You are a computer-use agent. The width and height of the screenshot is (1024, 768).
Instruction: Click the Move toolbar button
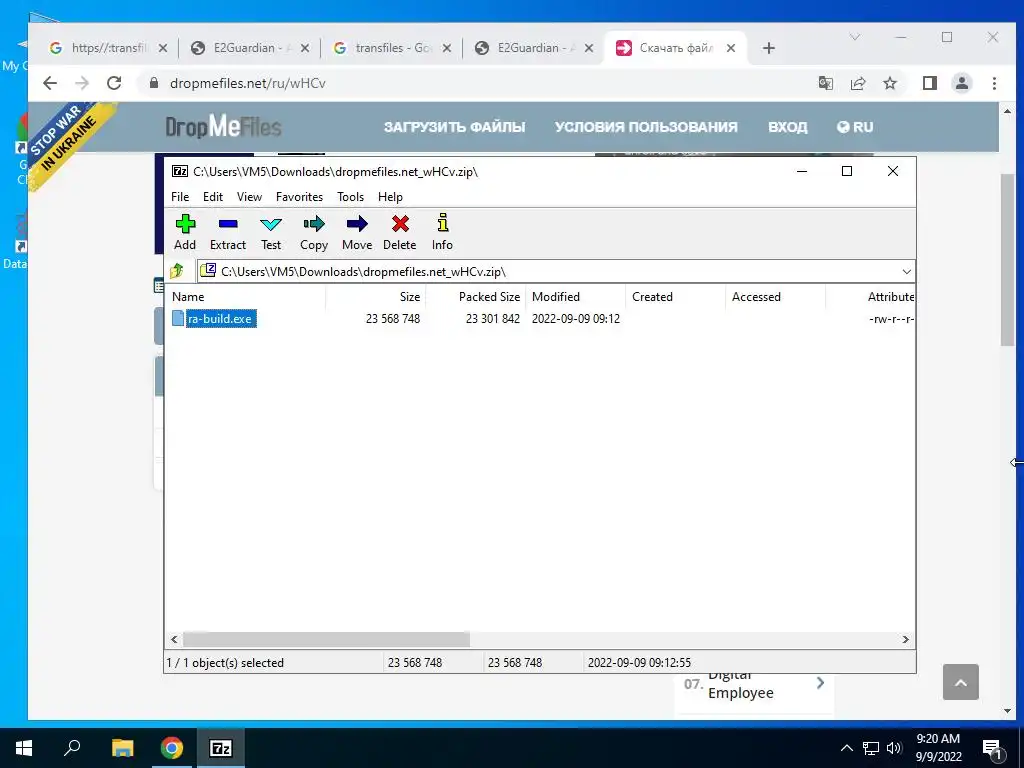[x=357, y=232]
